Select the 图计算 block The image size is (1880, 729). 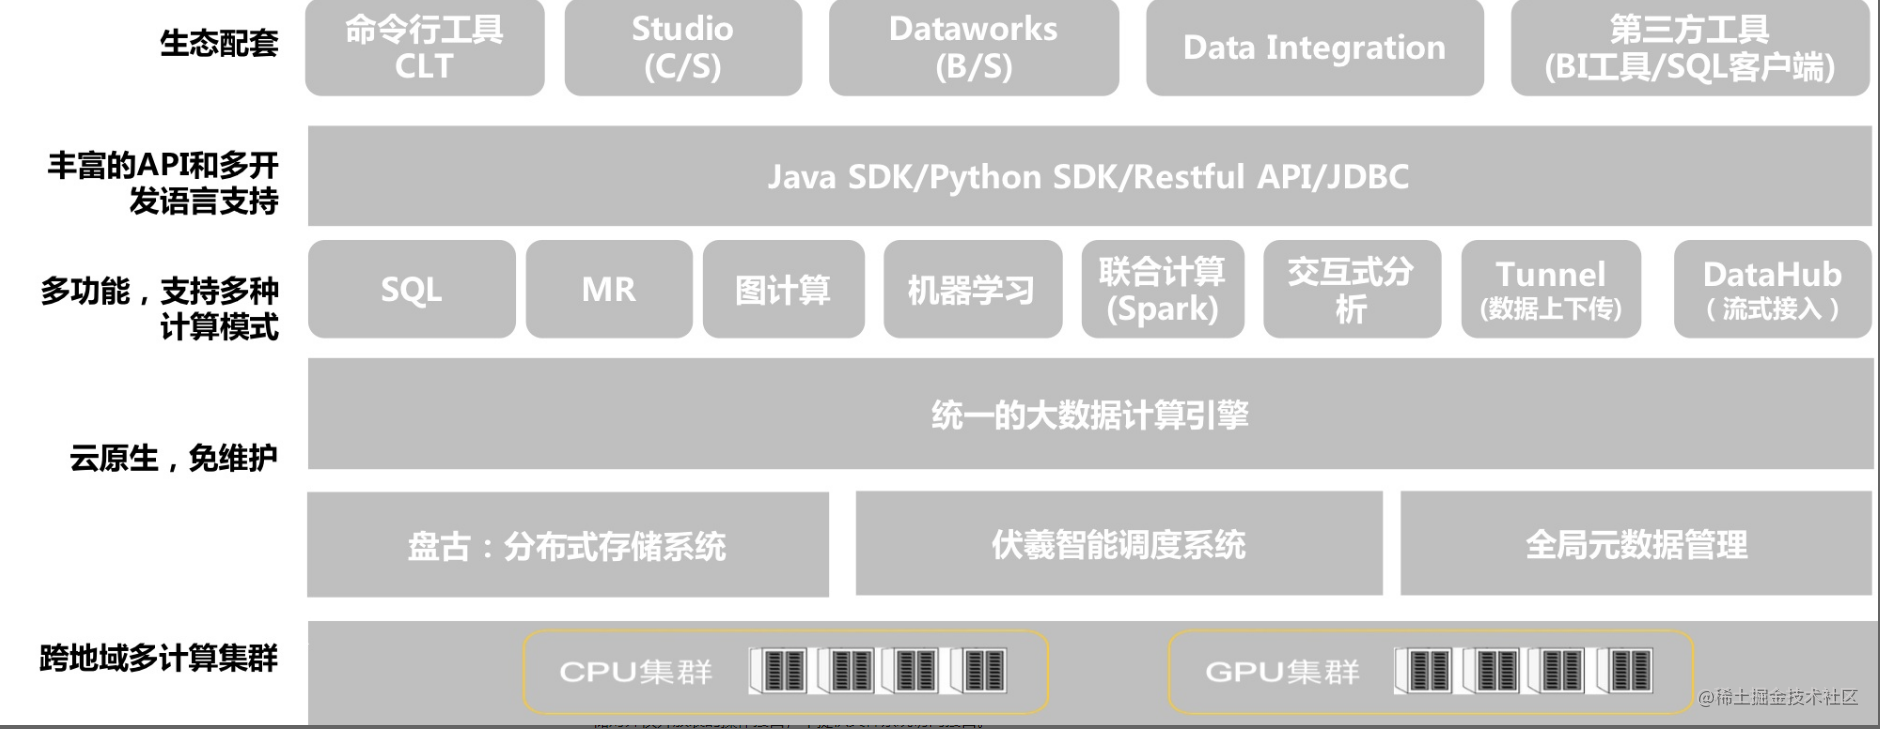[x=784, y=289]
